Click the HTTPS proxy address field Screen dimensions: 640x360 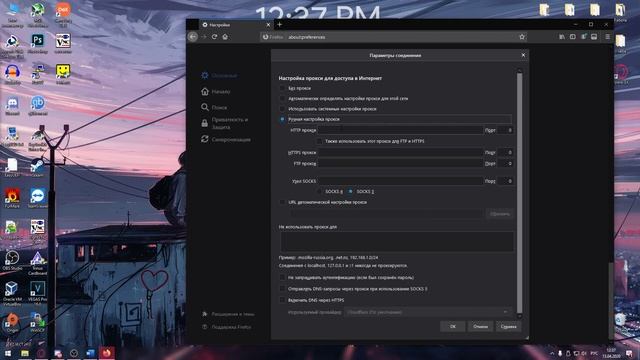click(400, 152)
